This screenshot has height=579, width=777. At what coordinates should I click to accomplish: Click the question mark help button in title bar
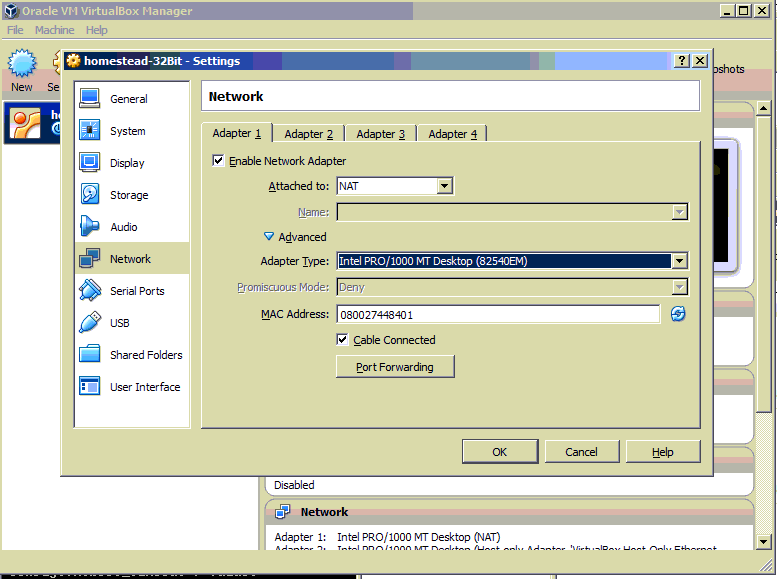pyautogui.click(x=682, y=60)
